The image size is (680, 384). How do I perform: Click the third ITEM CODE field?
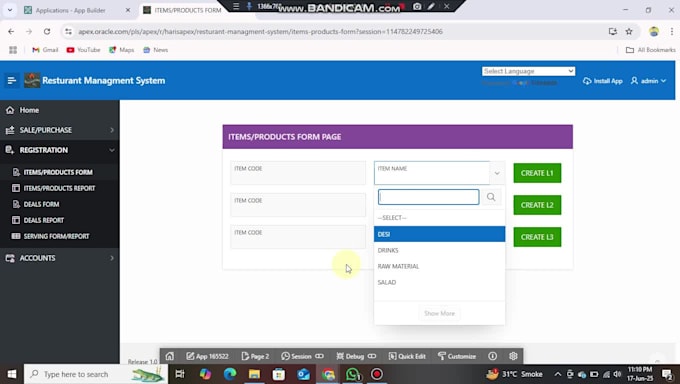pos(298,237)
